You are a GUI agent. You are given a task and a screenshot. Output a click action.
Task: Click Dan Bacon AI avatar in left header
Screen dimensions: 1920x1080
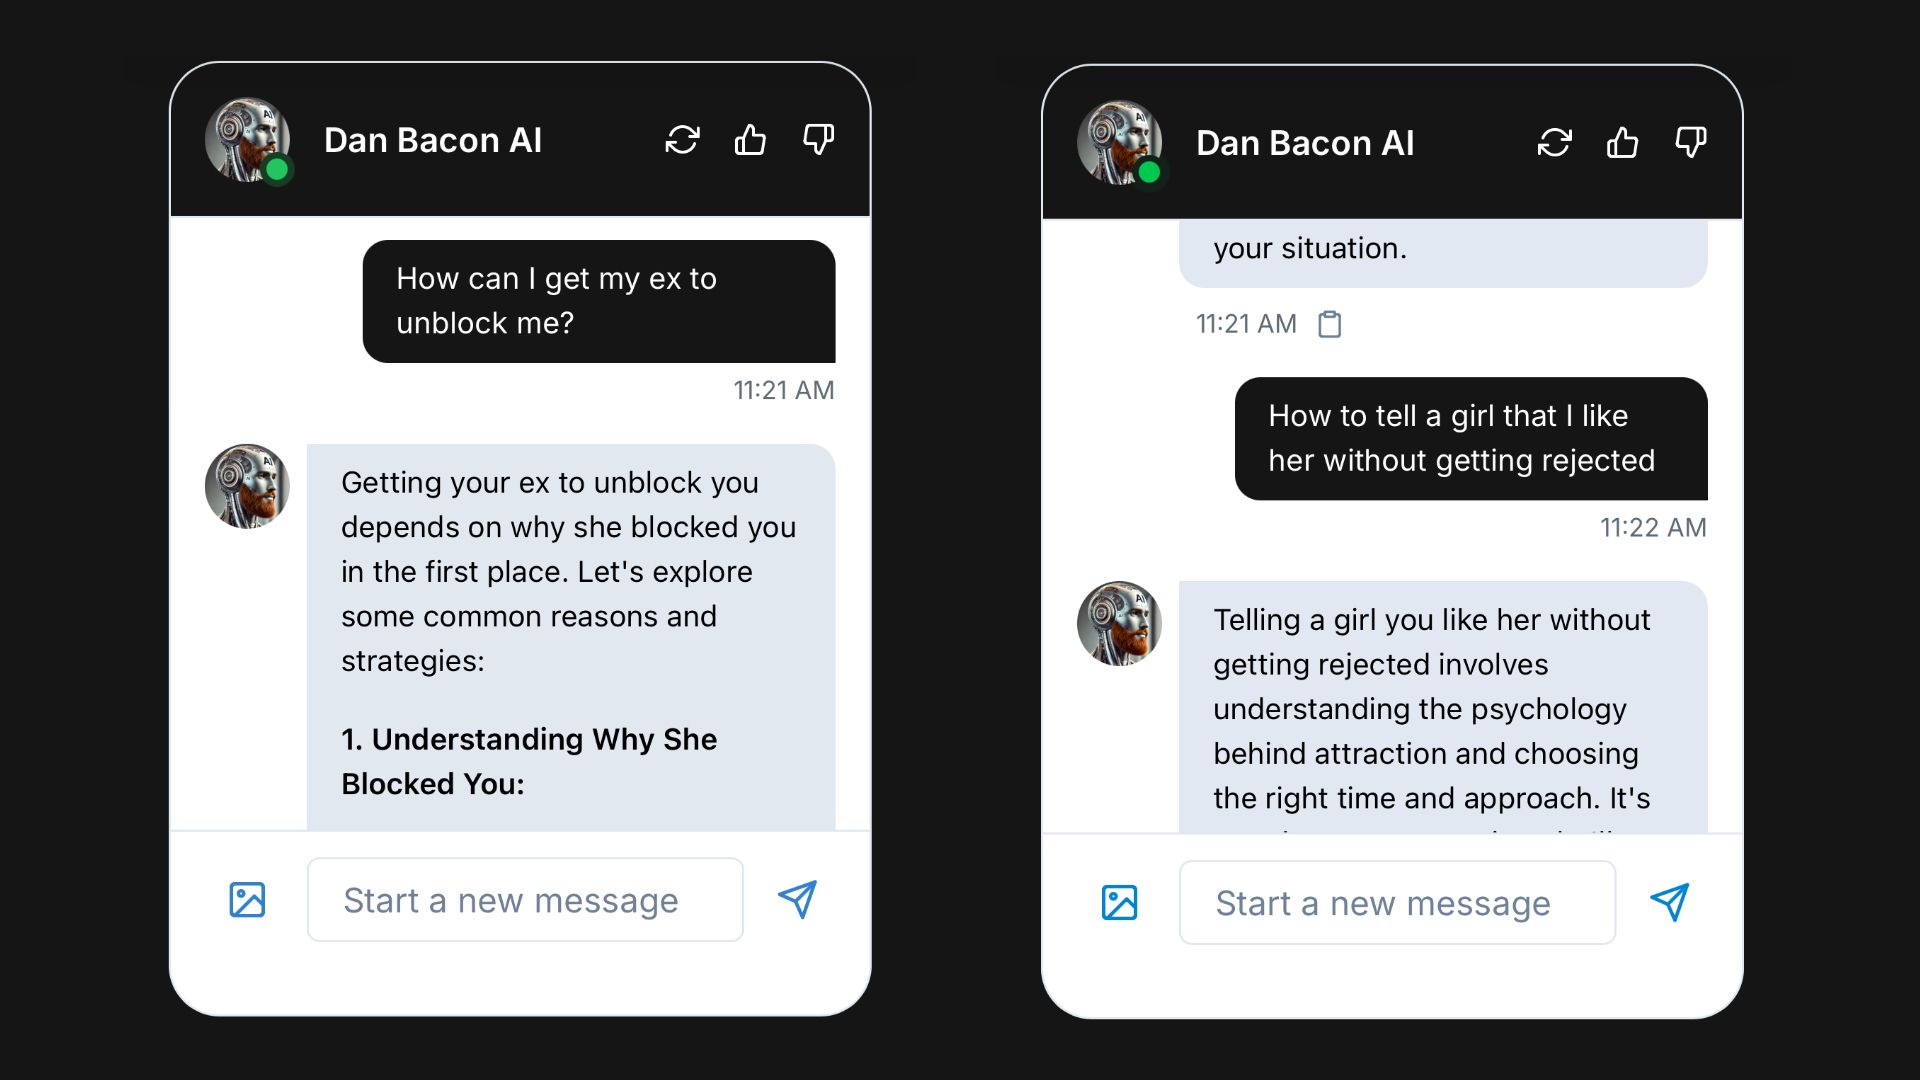click(x=247, y=140)
